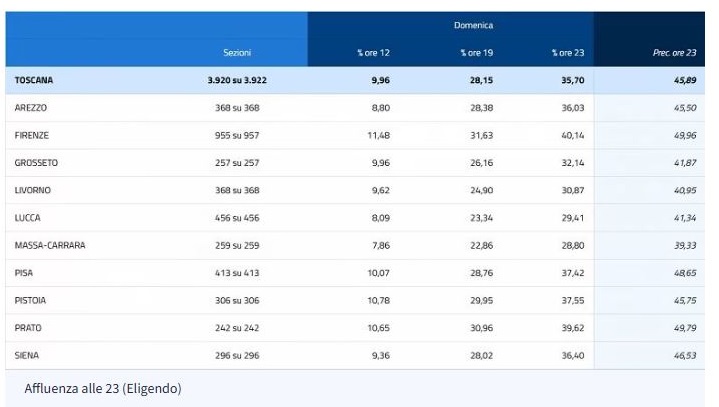Click the Prec. ore 23 column header
The width and height of the screenshot is (719, 407).
675,53
